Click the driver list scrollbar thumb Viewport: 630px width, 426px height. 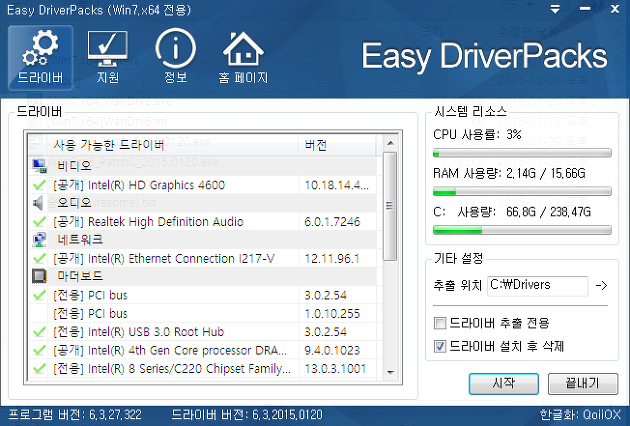click(x=390, y=206)
